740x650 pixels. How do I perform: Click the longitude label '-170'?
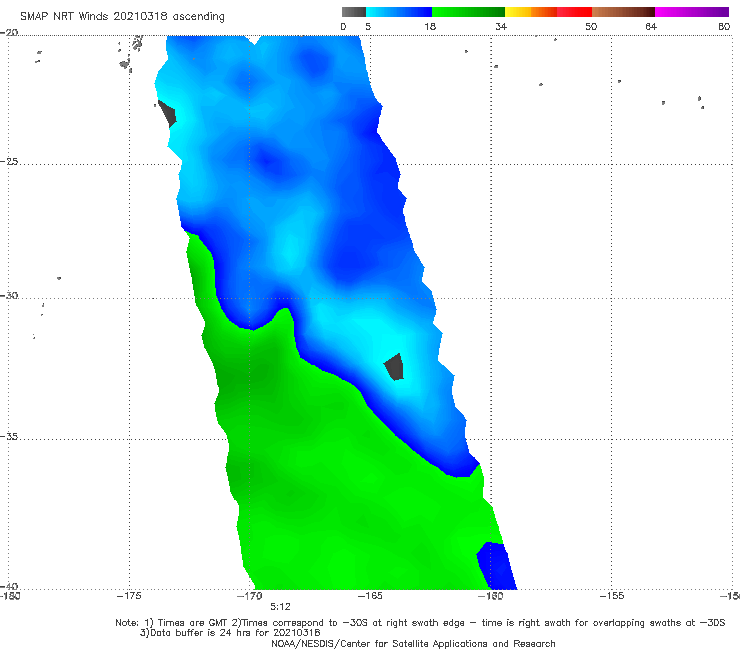[249, 596]
